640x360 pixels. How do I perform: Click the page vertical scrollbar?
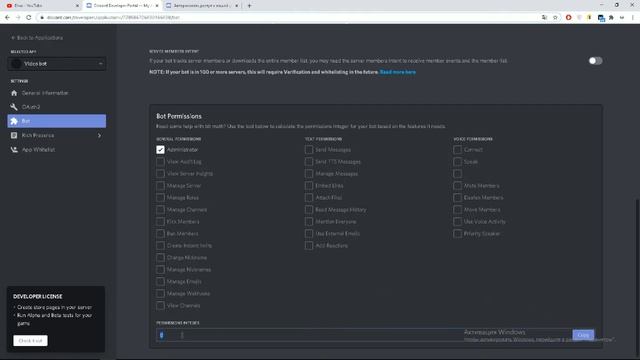click(x=637, y=278)
